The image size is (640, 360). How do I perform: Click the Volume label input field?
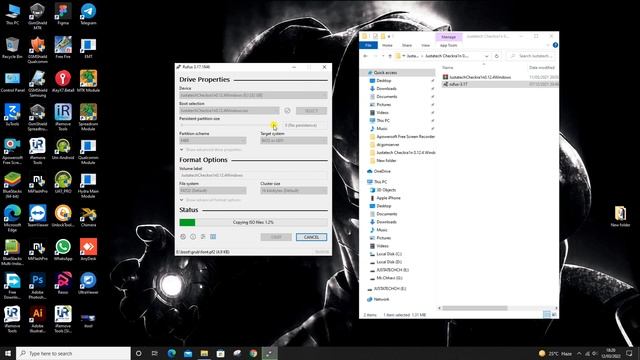pos(253,175)
